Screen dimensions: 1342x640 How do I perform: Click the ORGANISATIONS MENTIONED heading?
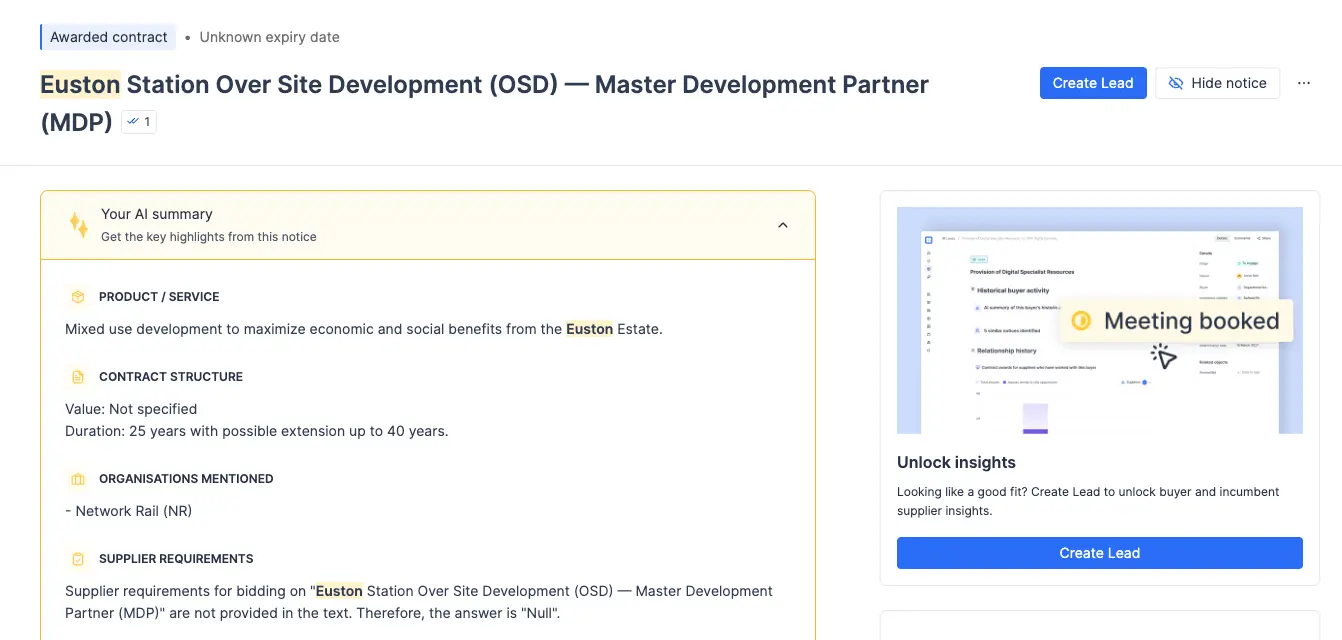[186, 479]
